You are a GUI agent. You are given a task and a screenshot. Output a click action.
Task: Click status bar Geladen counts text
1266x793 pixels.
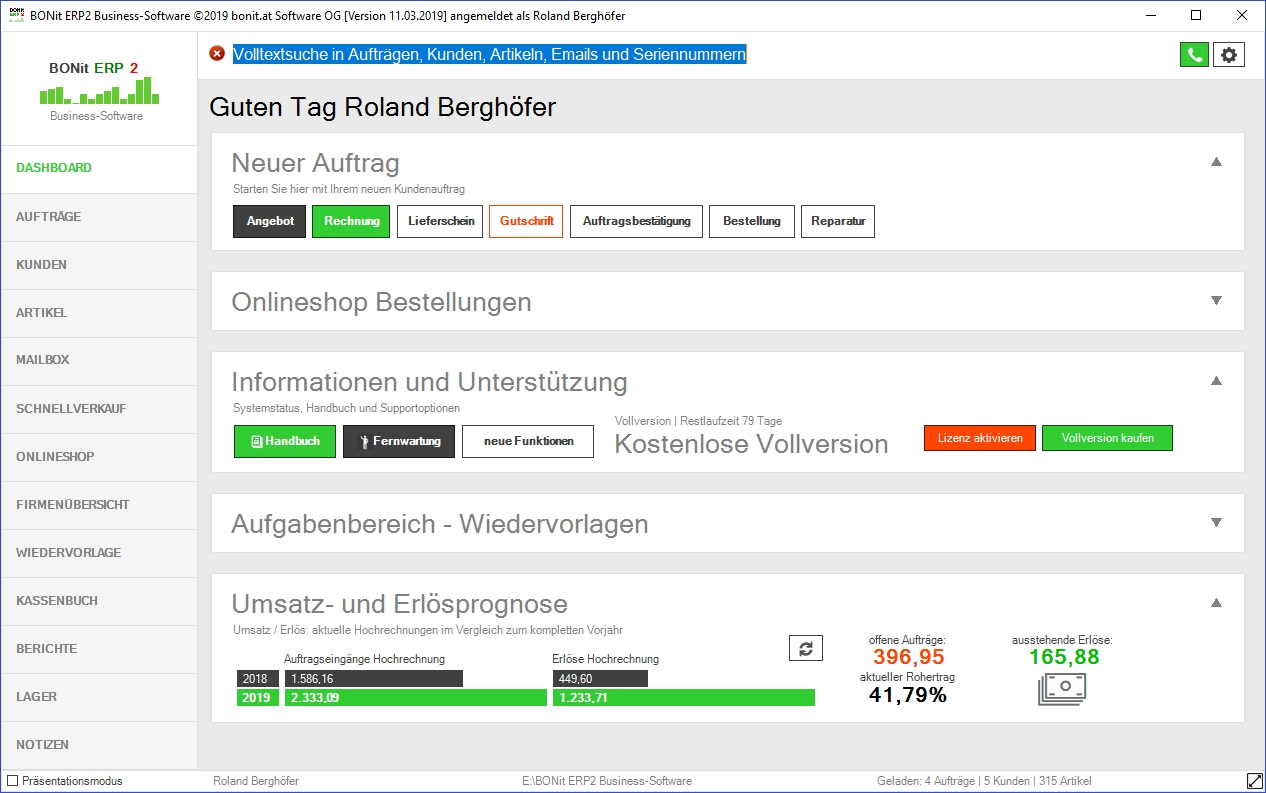click(984, 781)
